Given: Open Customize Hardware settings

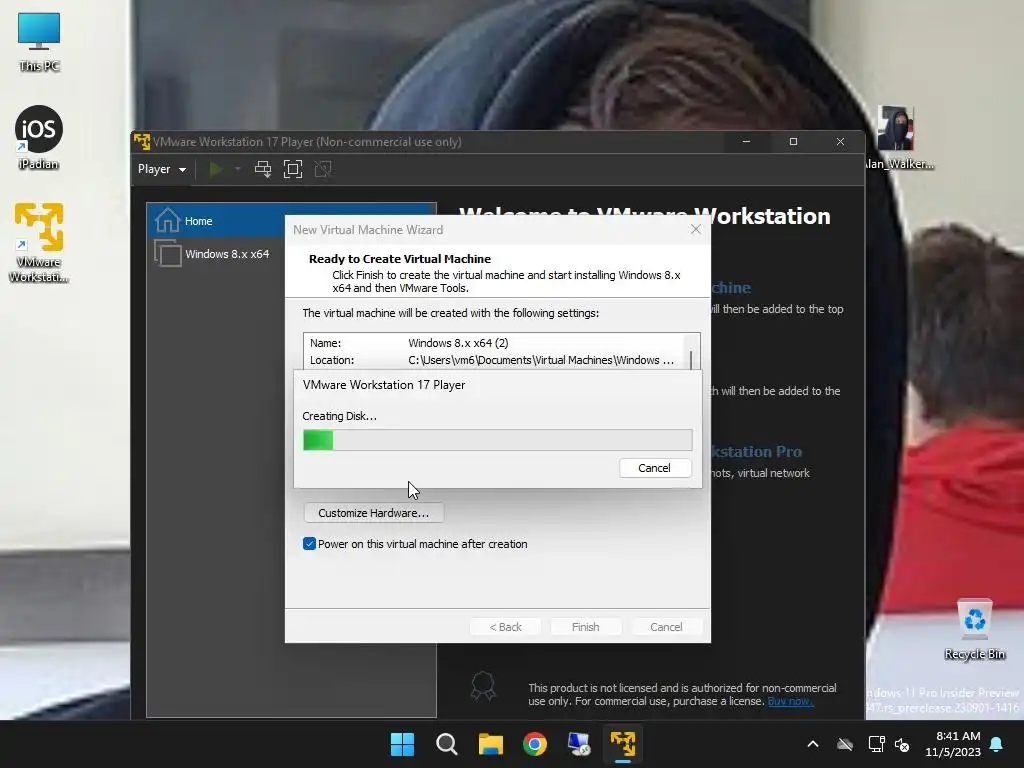Looking at the screenshot, I should (374, 513).
